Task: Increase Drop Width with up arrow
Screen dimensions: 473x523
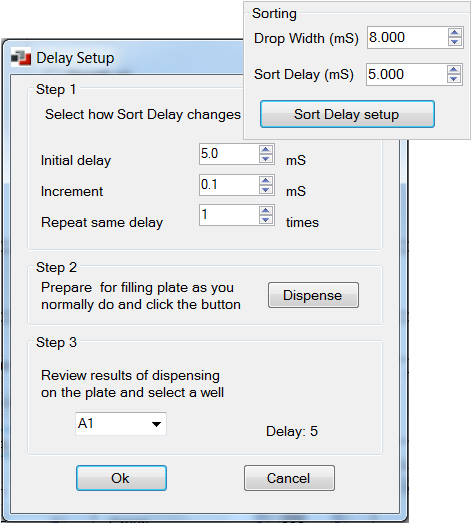Action: click(x=455, y=33)
